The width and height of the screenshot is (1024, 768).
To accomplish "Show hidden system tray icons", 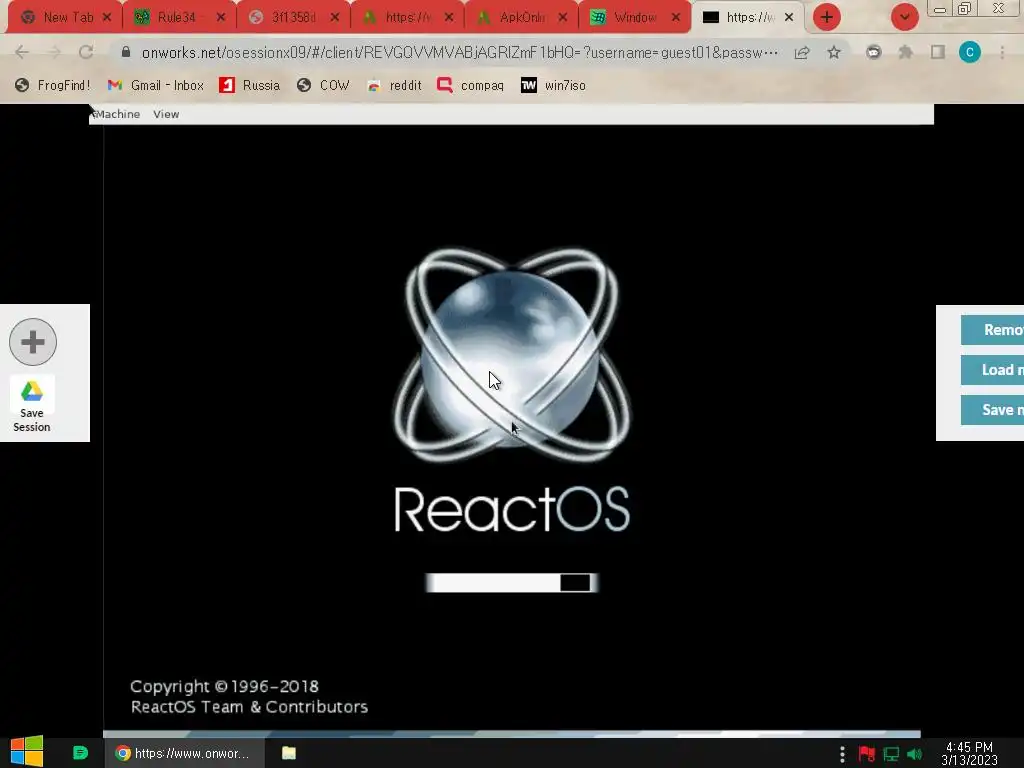I will coord(842,754).
